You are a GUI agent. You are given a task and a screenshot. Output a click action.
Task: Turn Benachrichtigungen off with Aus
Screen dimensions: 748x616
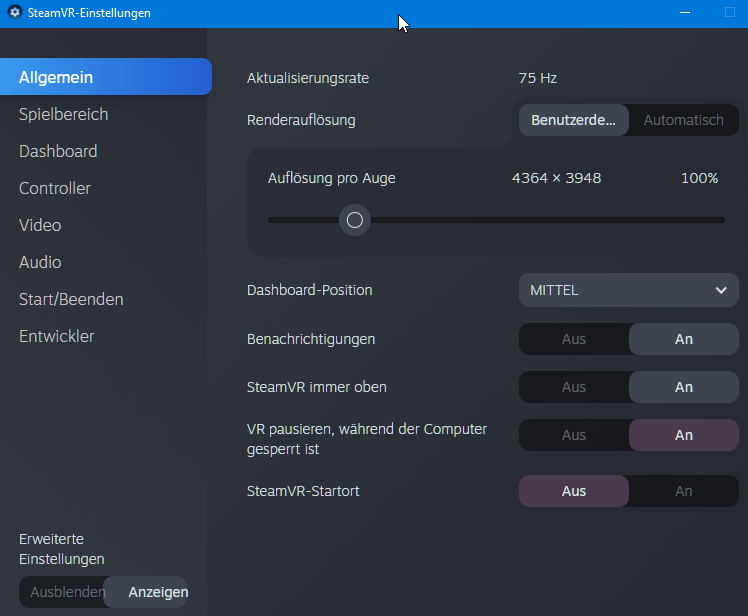click(x=573, y=339)
